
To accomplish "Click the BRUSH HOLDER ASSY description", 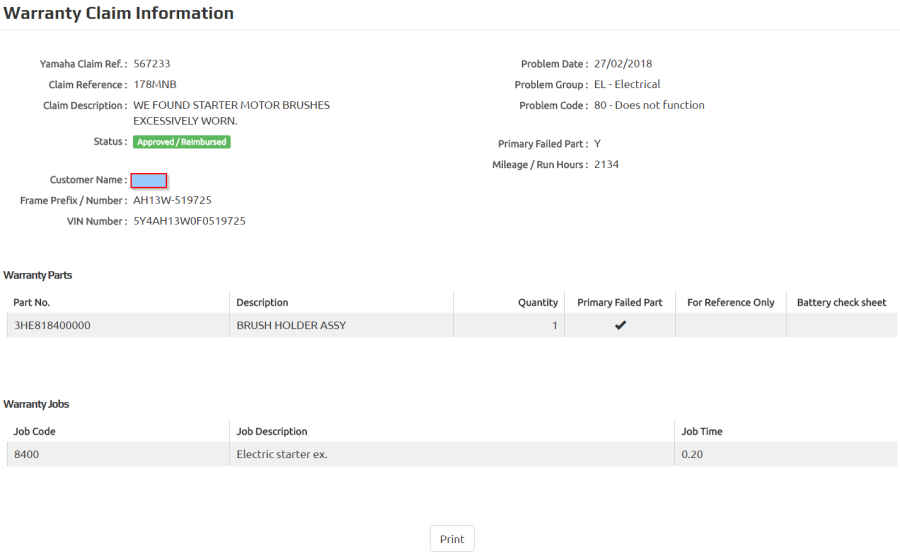I will click(291, 325).
